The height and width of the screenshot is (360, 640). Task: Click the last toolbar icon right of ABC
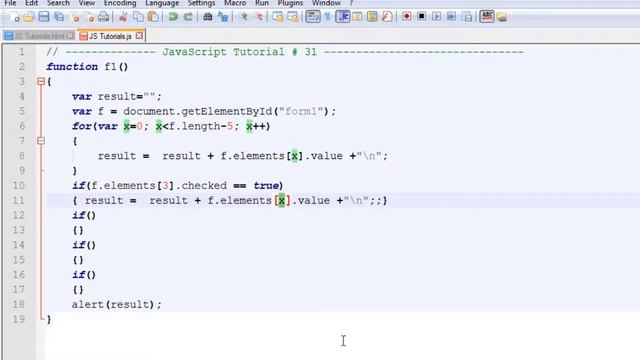click(x=502, y=17)
